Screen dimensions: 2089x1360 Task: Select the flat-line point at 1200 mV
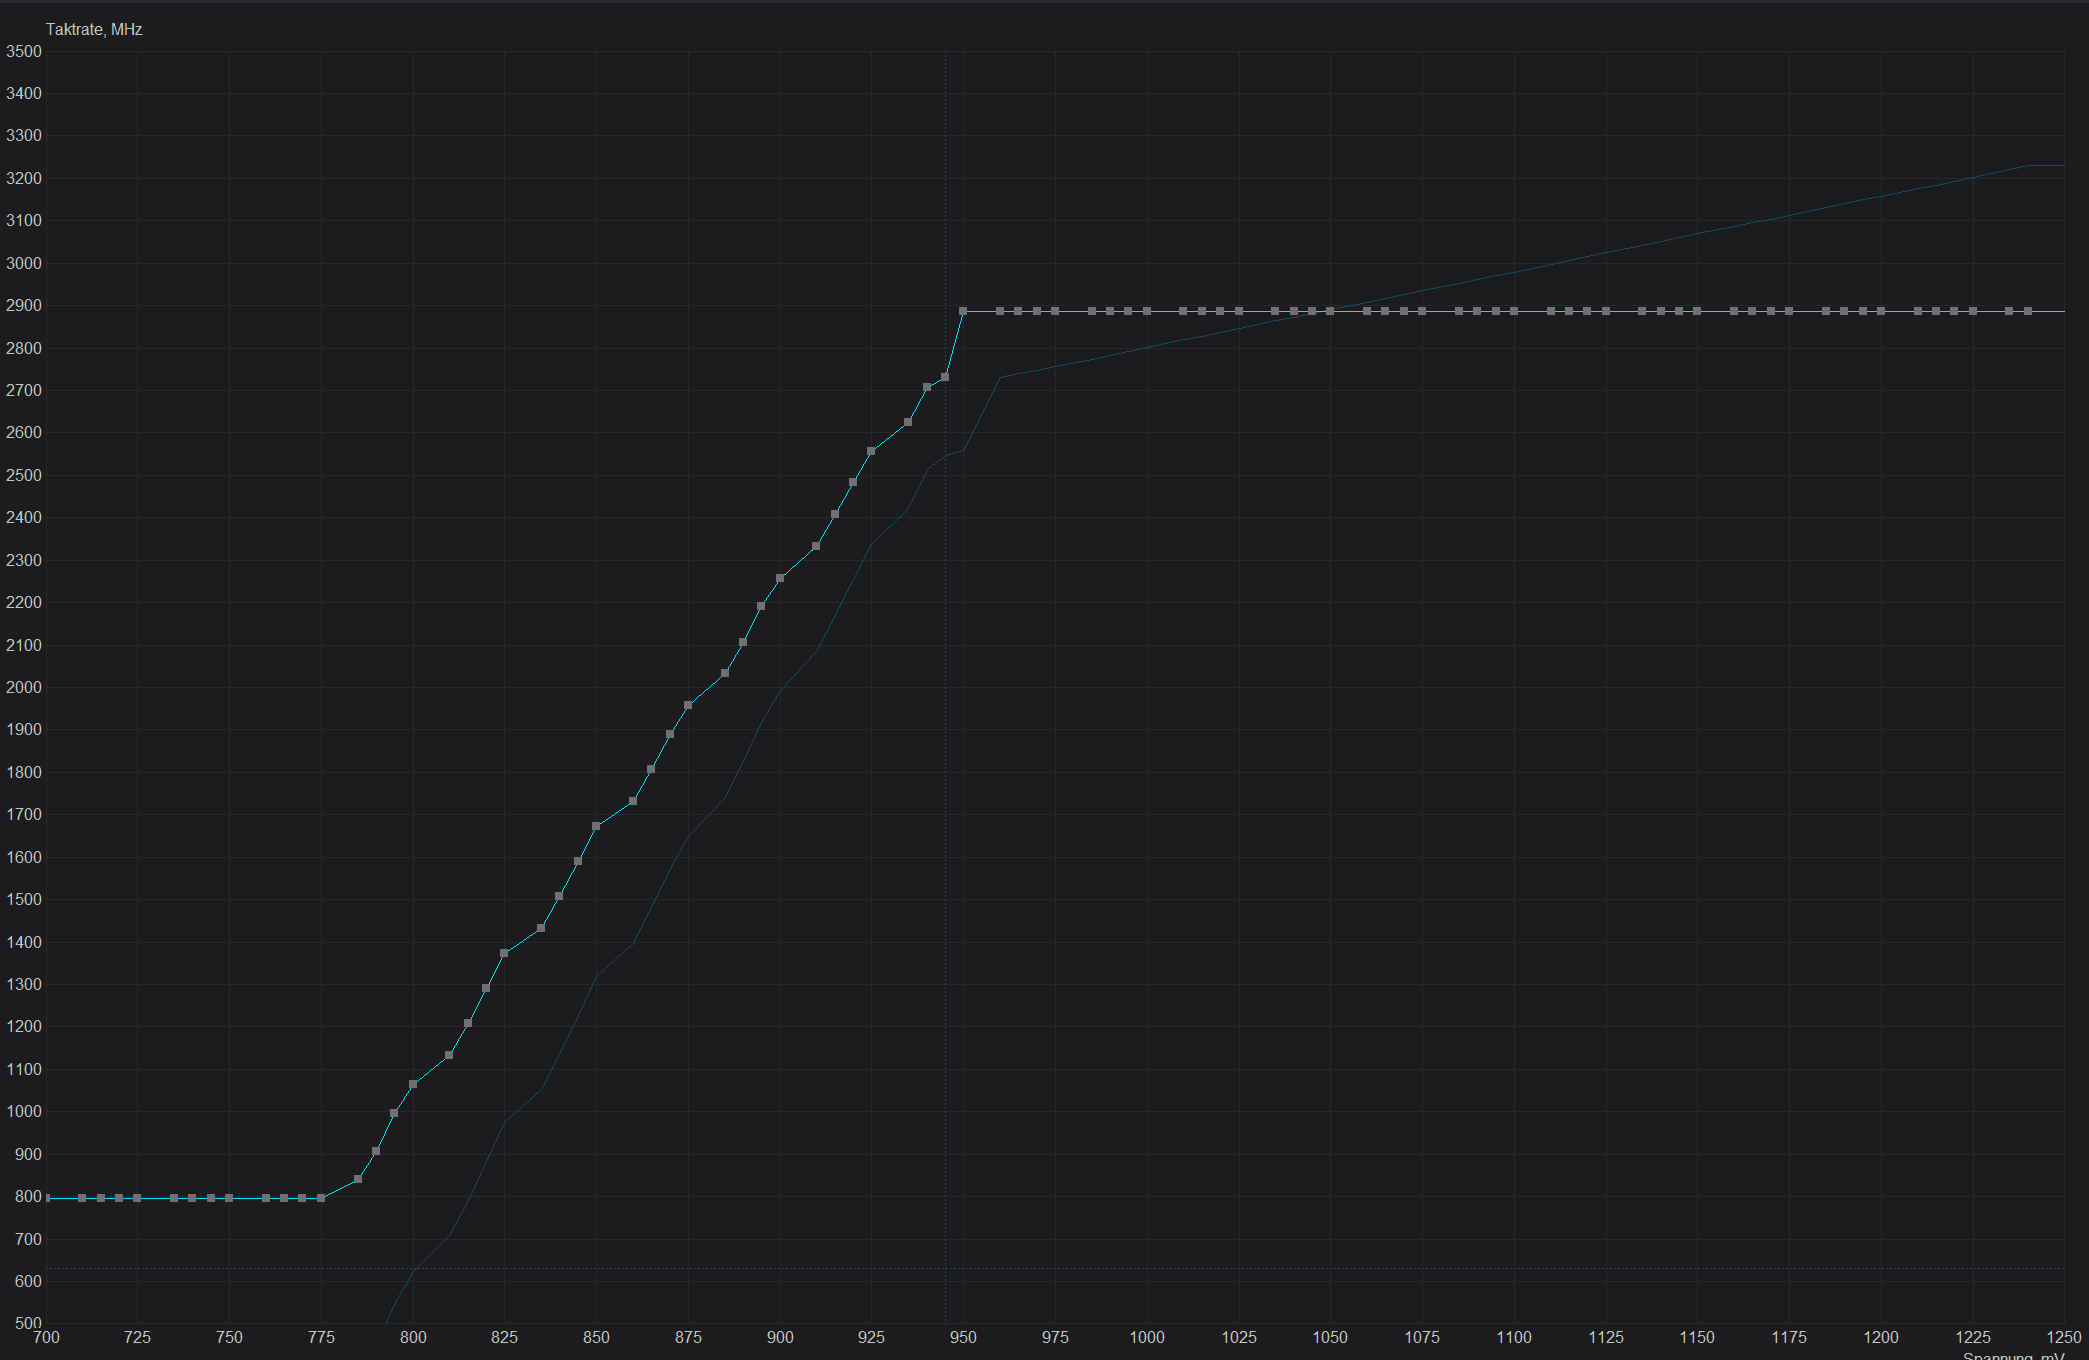[x=1881, y=311]
